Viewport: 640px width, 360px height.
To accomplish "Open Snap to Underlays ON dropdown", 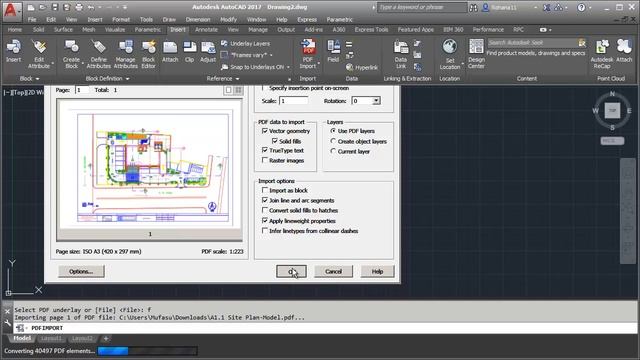I will pos(288,67).
